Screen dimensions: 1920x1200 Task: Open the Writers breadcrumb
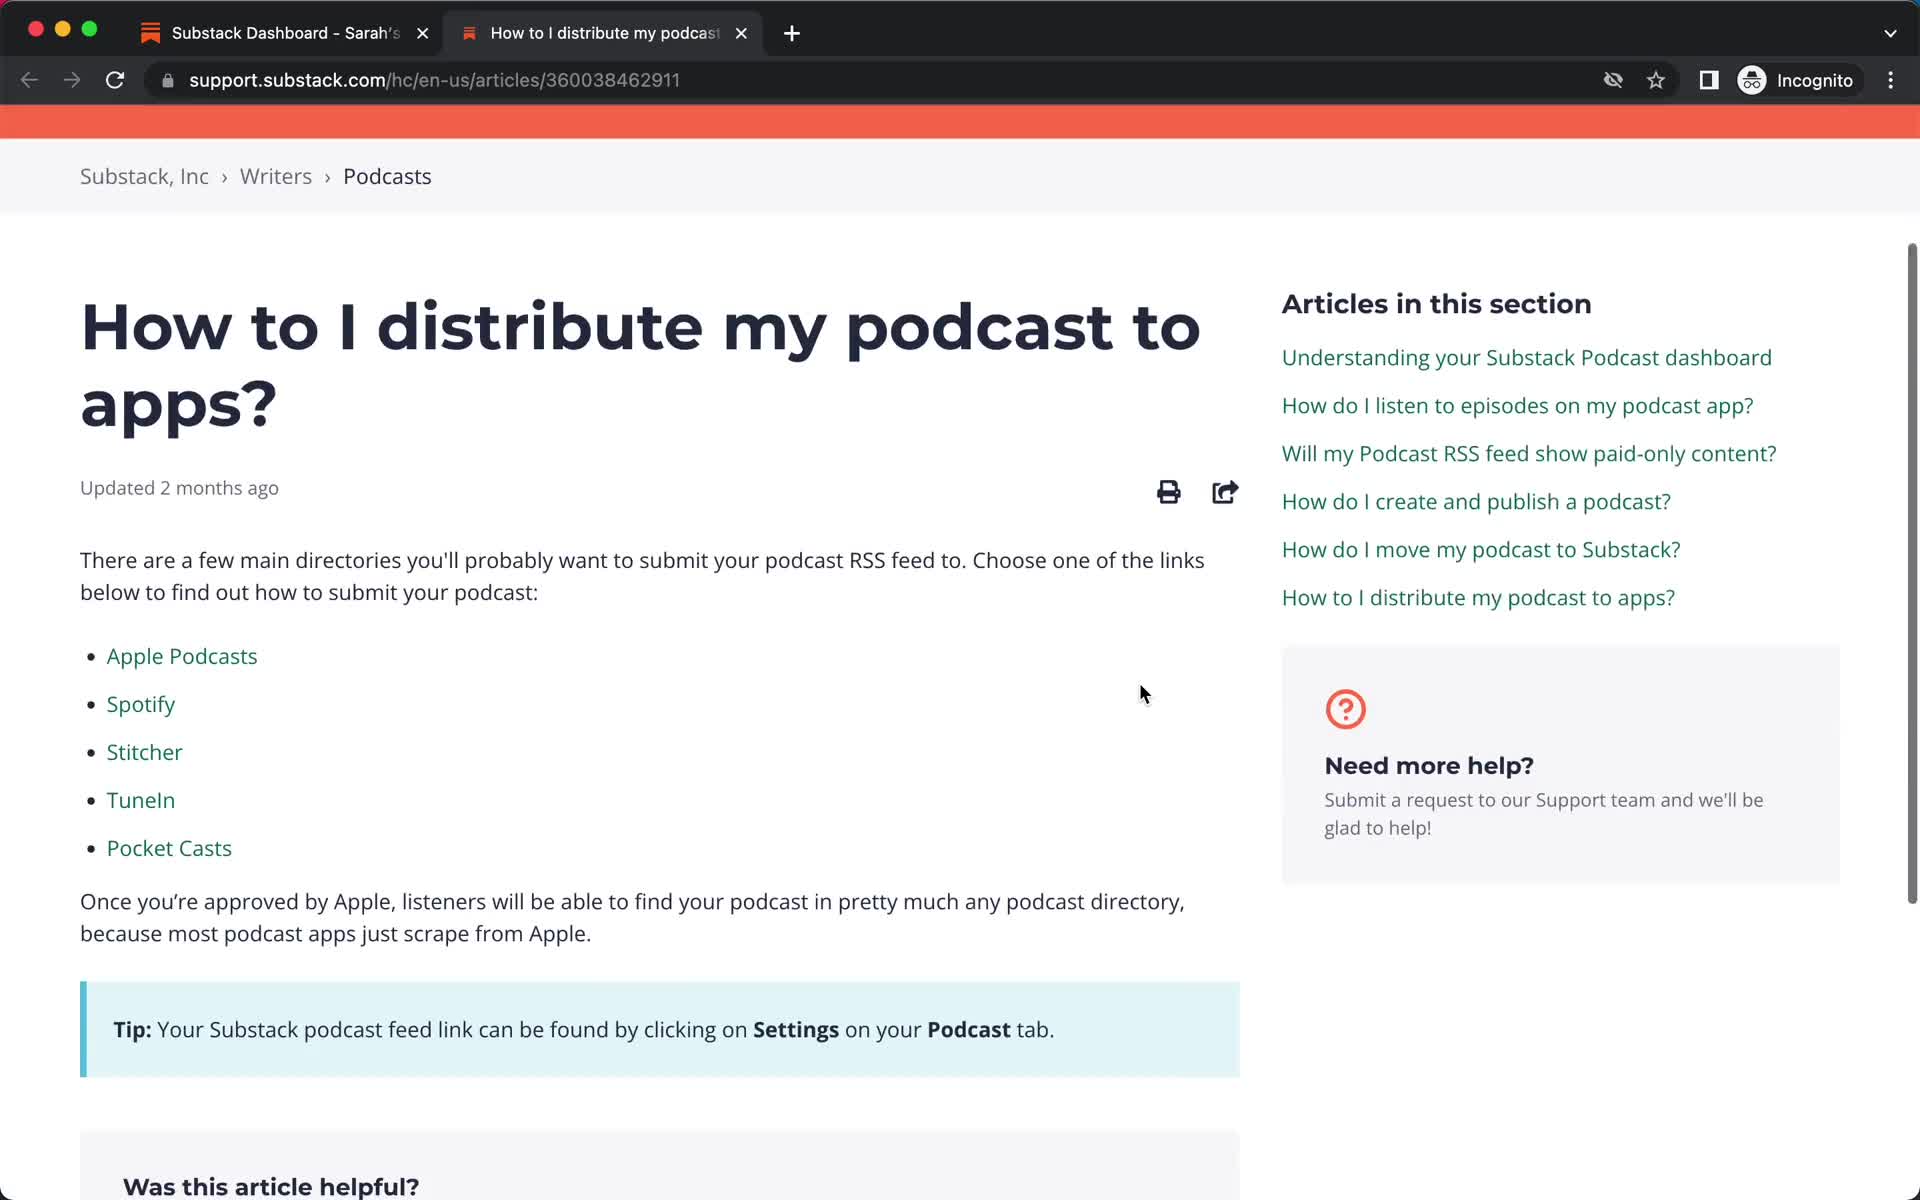[x=276, y=176]
